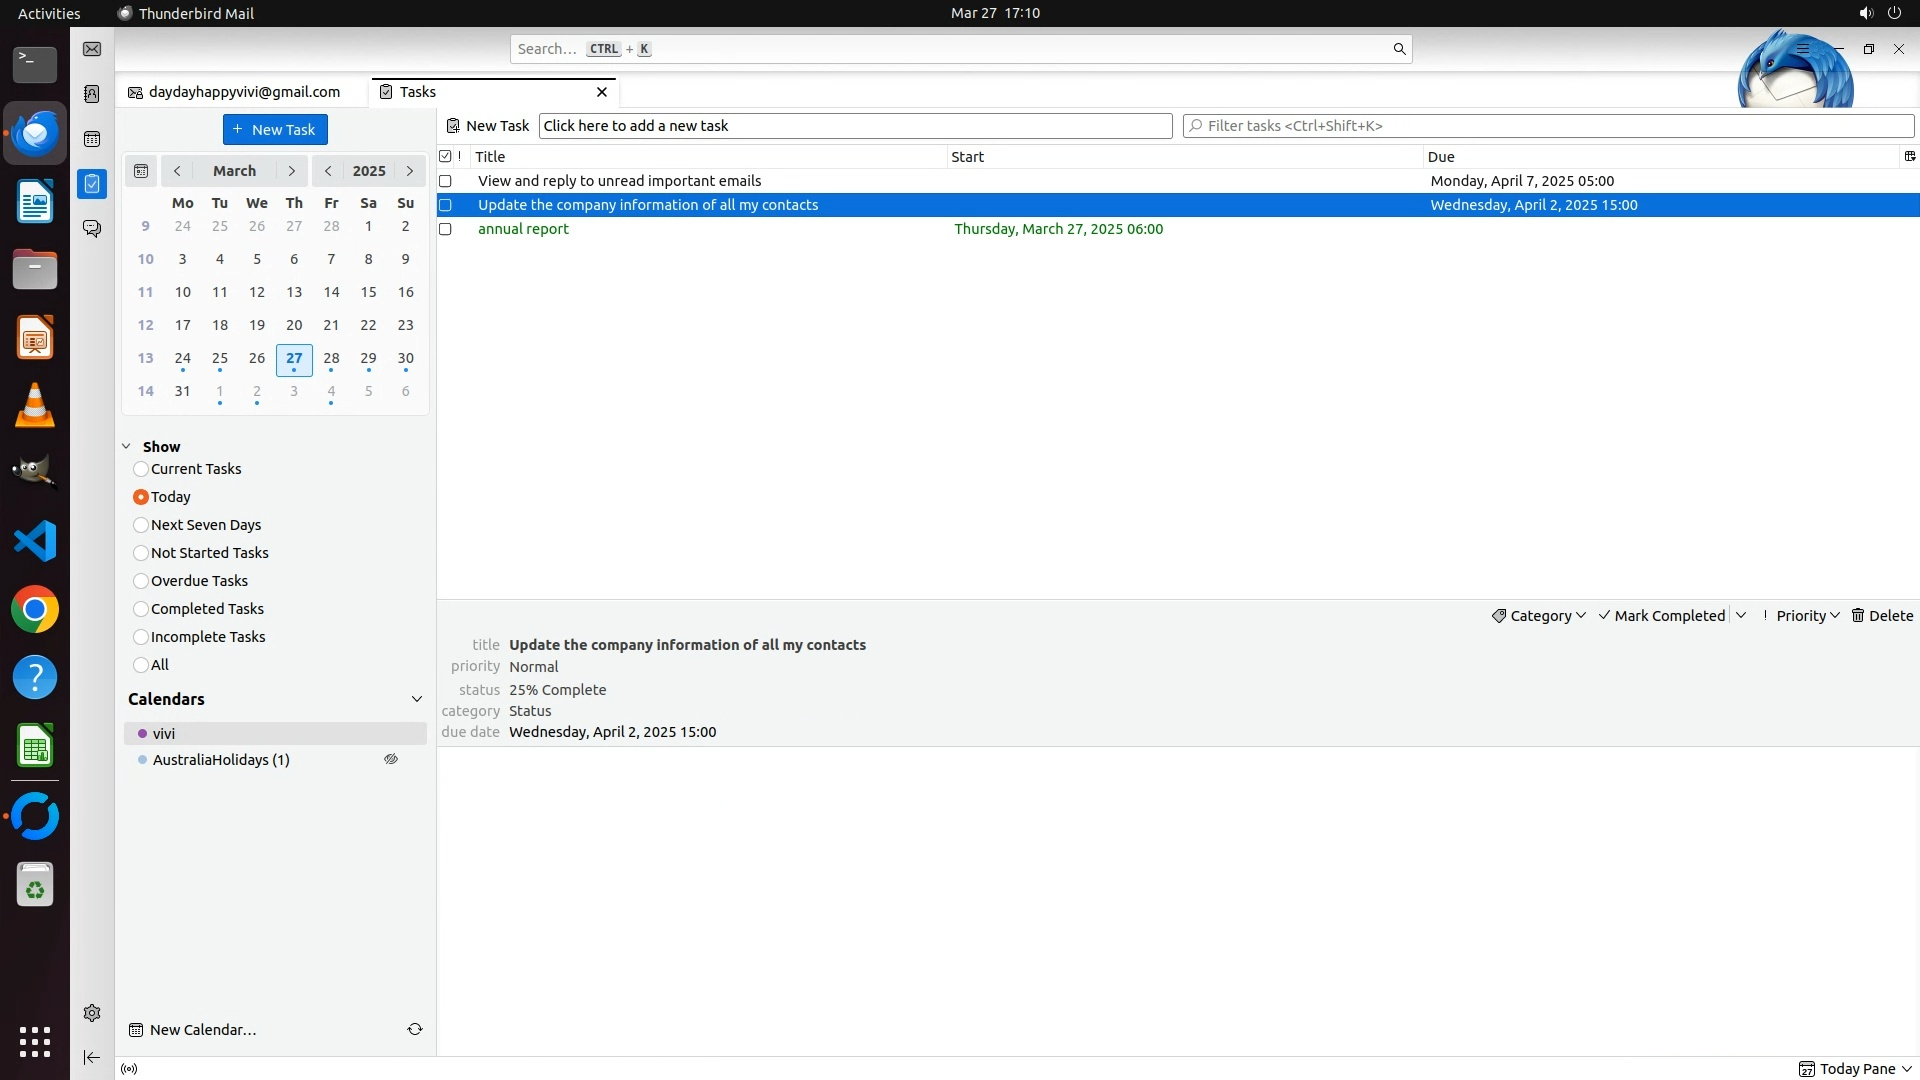
Task: Delete the selected task
Action: click(1882, 616)
